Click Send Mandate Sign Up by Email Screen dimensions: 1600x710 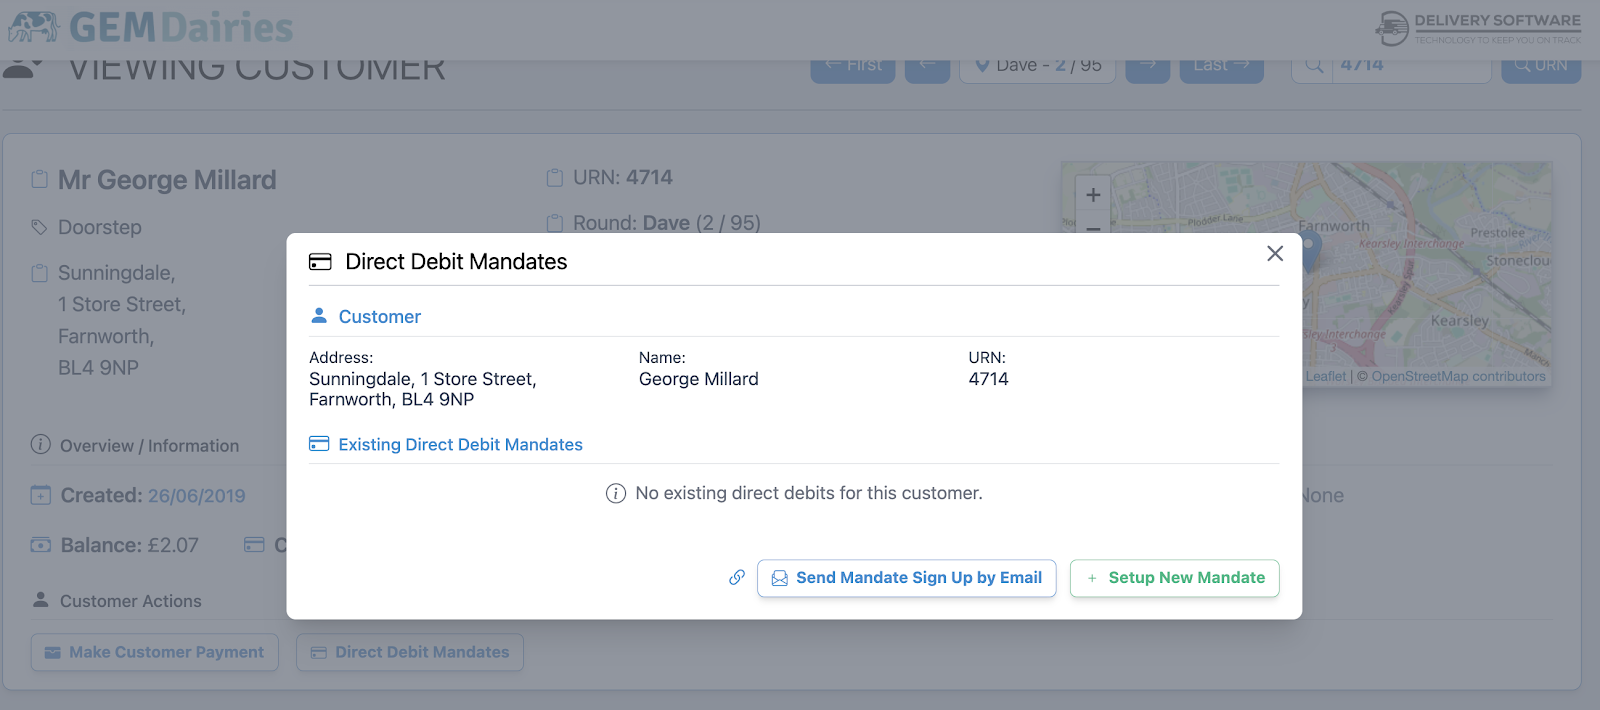(x=906, y=578)
